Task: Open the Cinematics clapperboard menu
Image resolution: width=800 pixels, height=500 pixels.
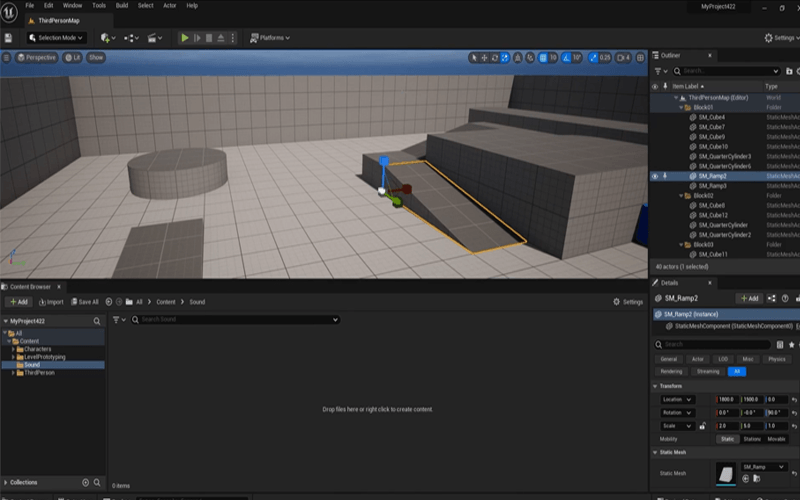Action: coord(155,38)
